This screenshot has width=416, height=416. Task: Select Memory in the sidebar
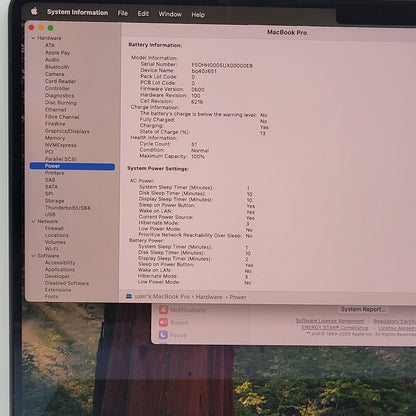55,138
